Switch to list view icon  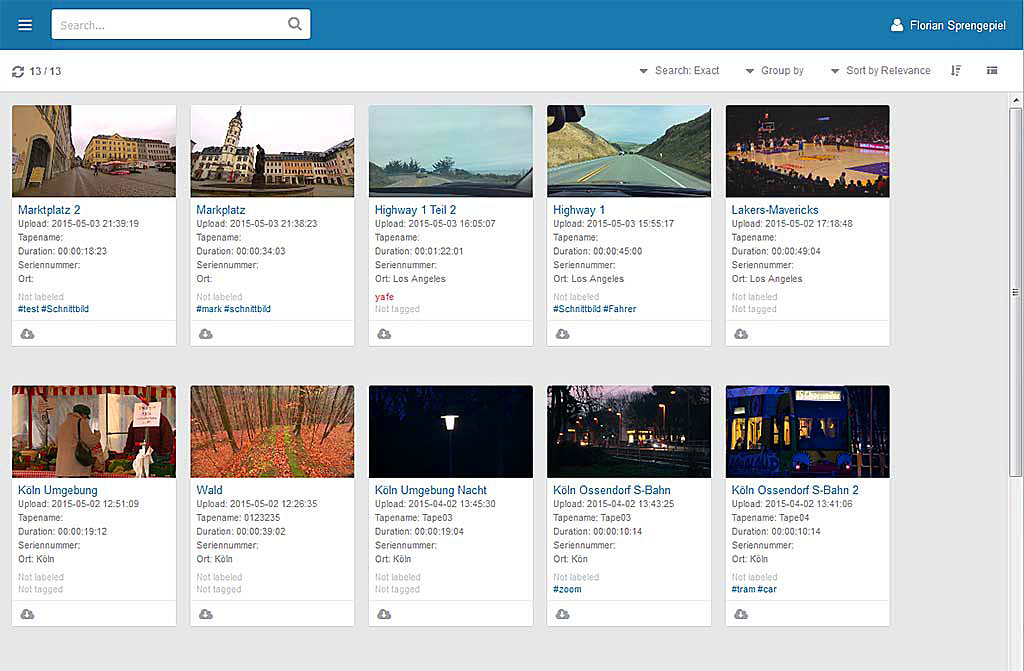point(992,71)
